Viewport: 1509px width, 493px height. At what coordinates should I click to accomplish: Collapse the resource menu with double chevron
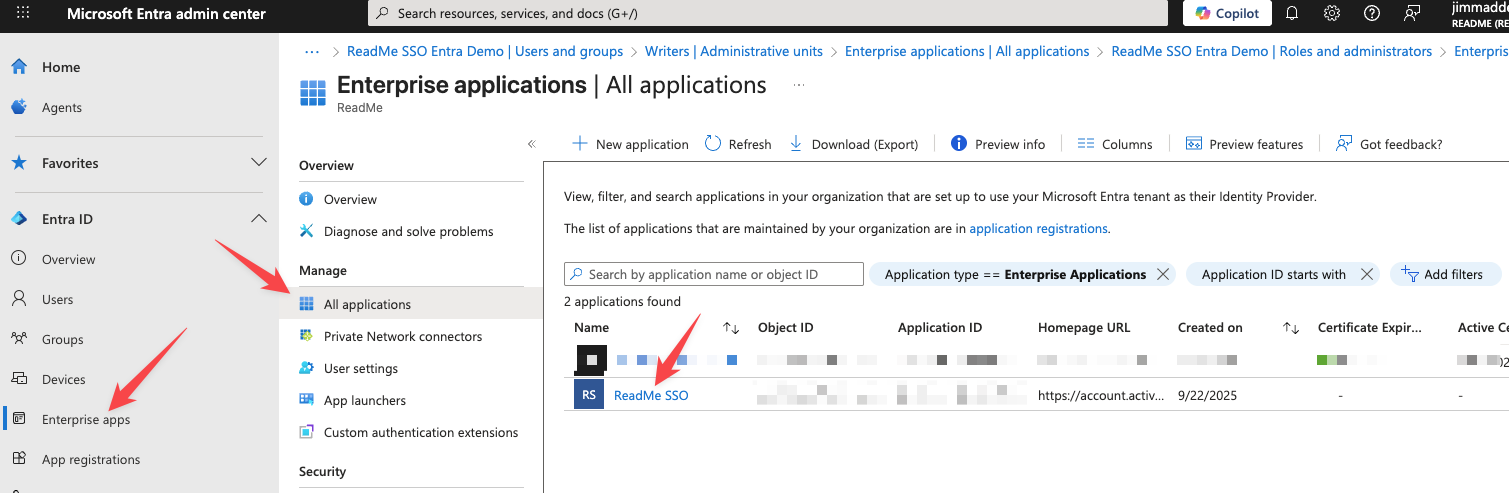[532, 144]
